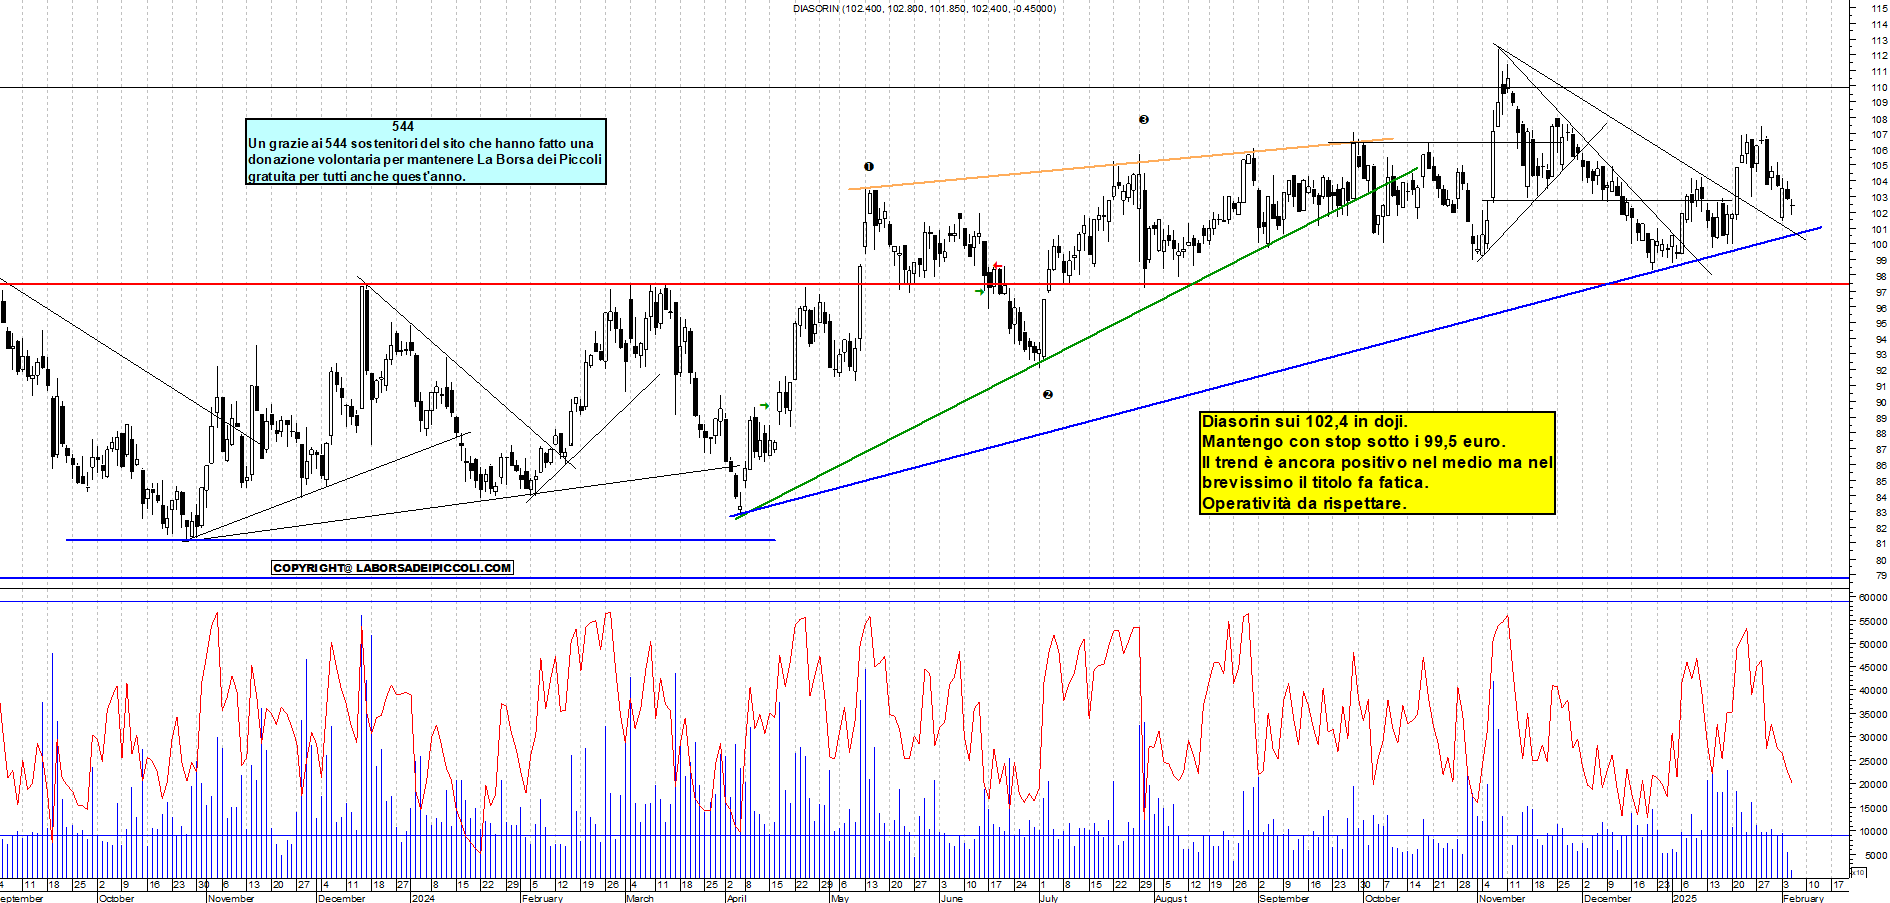Click wave marker number 3 above the orange line
Screen dimensions: 1890x903
pos(1144,119)
